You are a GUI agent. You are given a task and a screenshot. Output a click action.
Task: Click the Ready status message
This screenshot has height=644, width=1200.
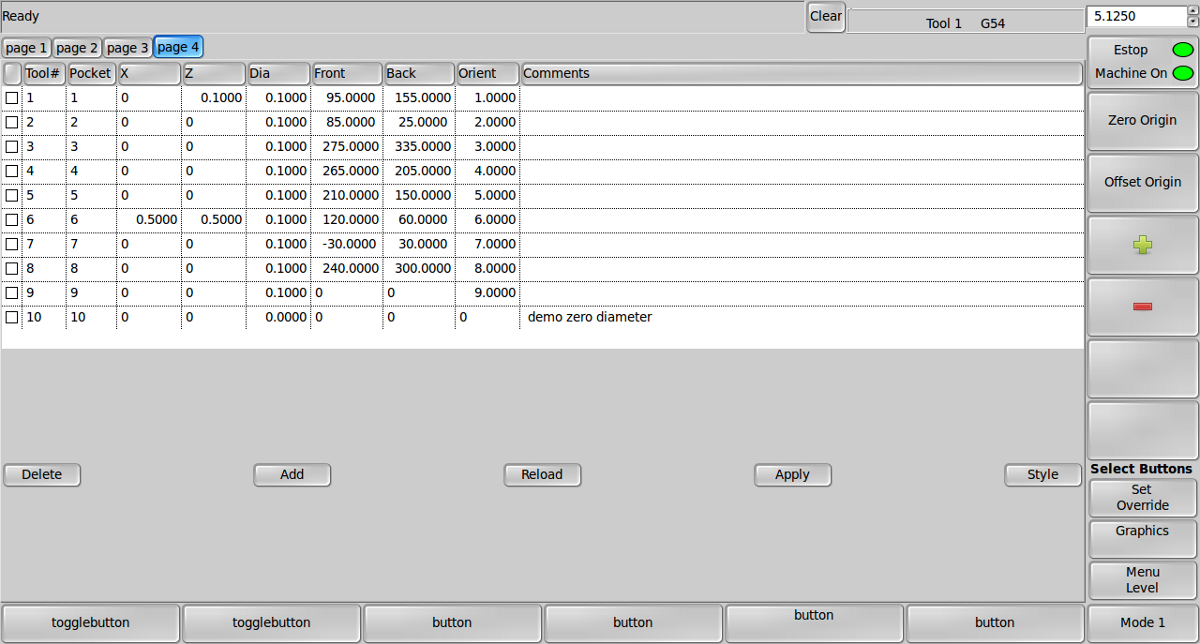(21, 16)
